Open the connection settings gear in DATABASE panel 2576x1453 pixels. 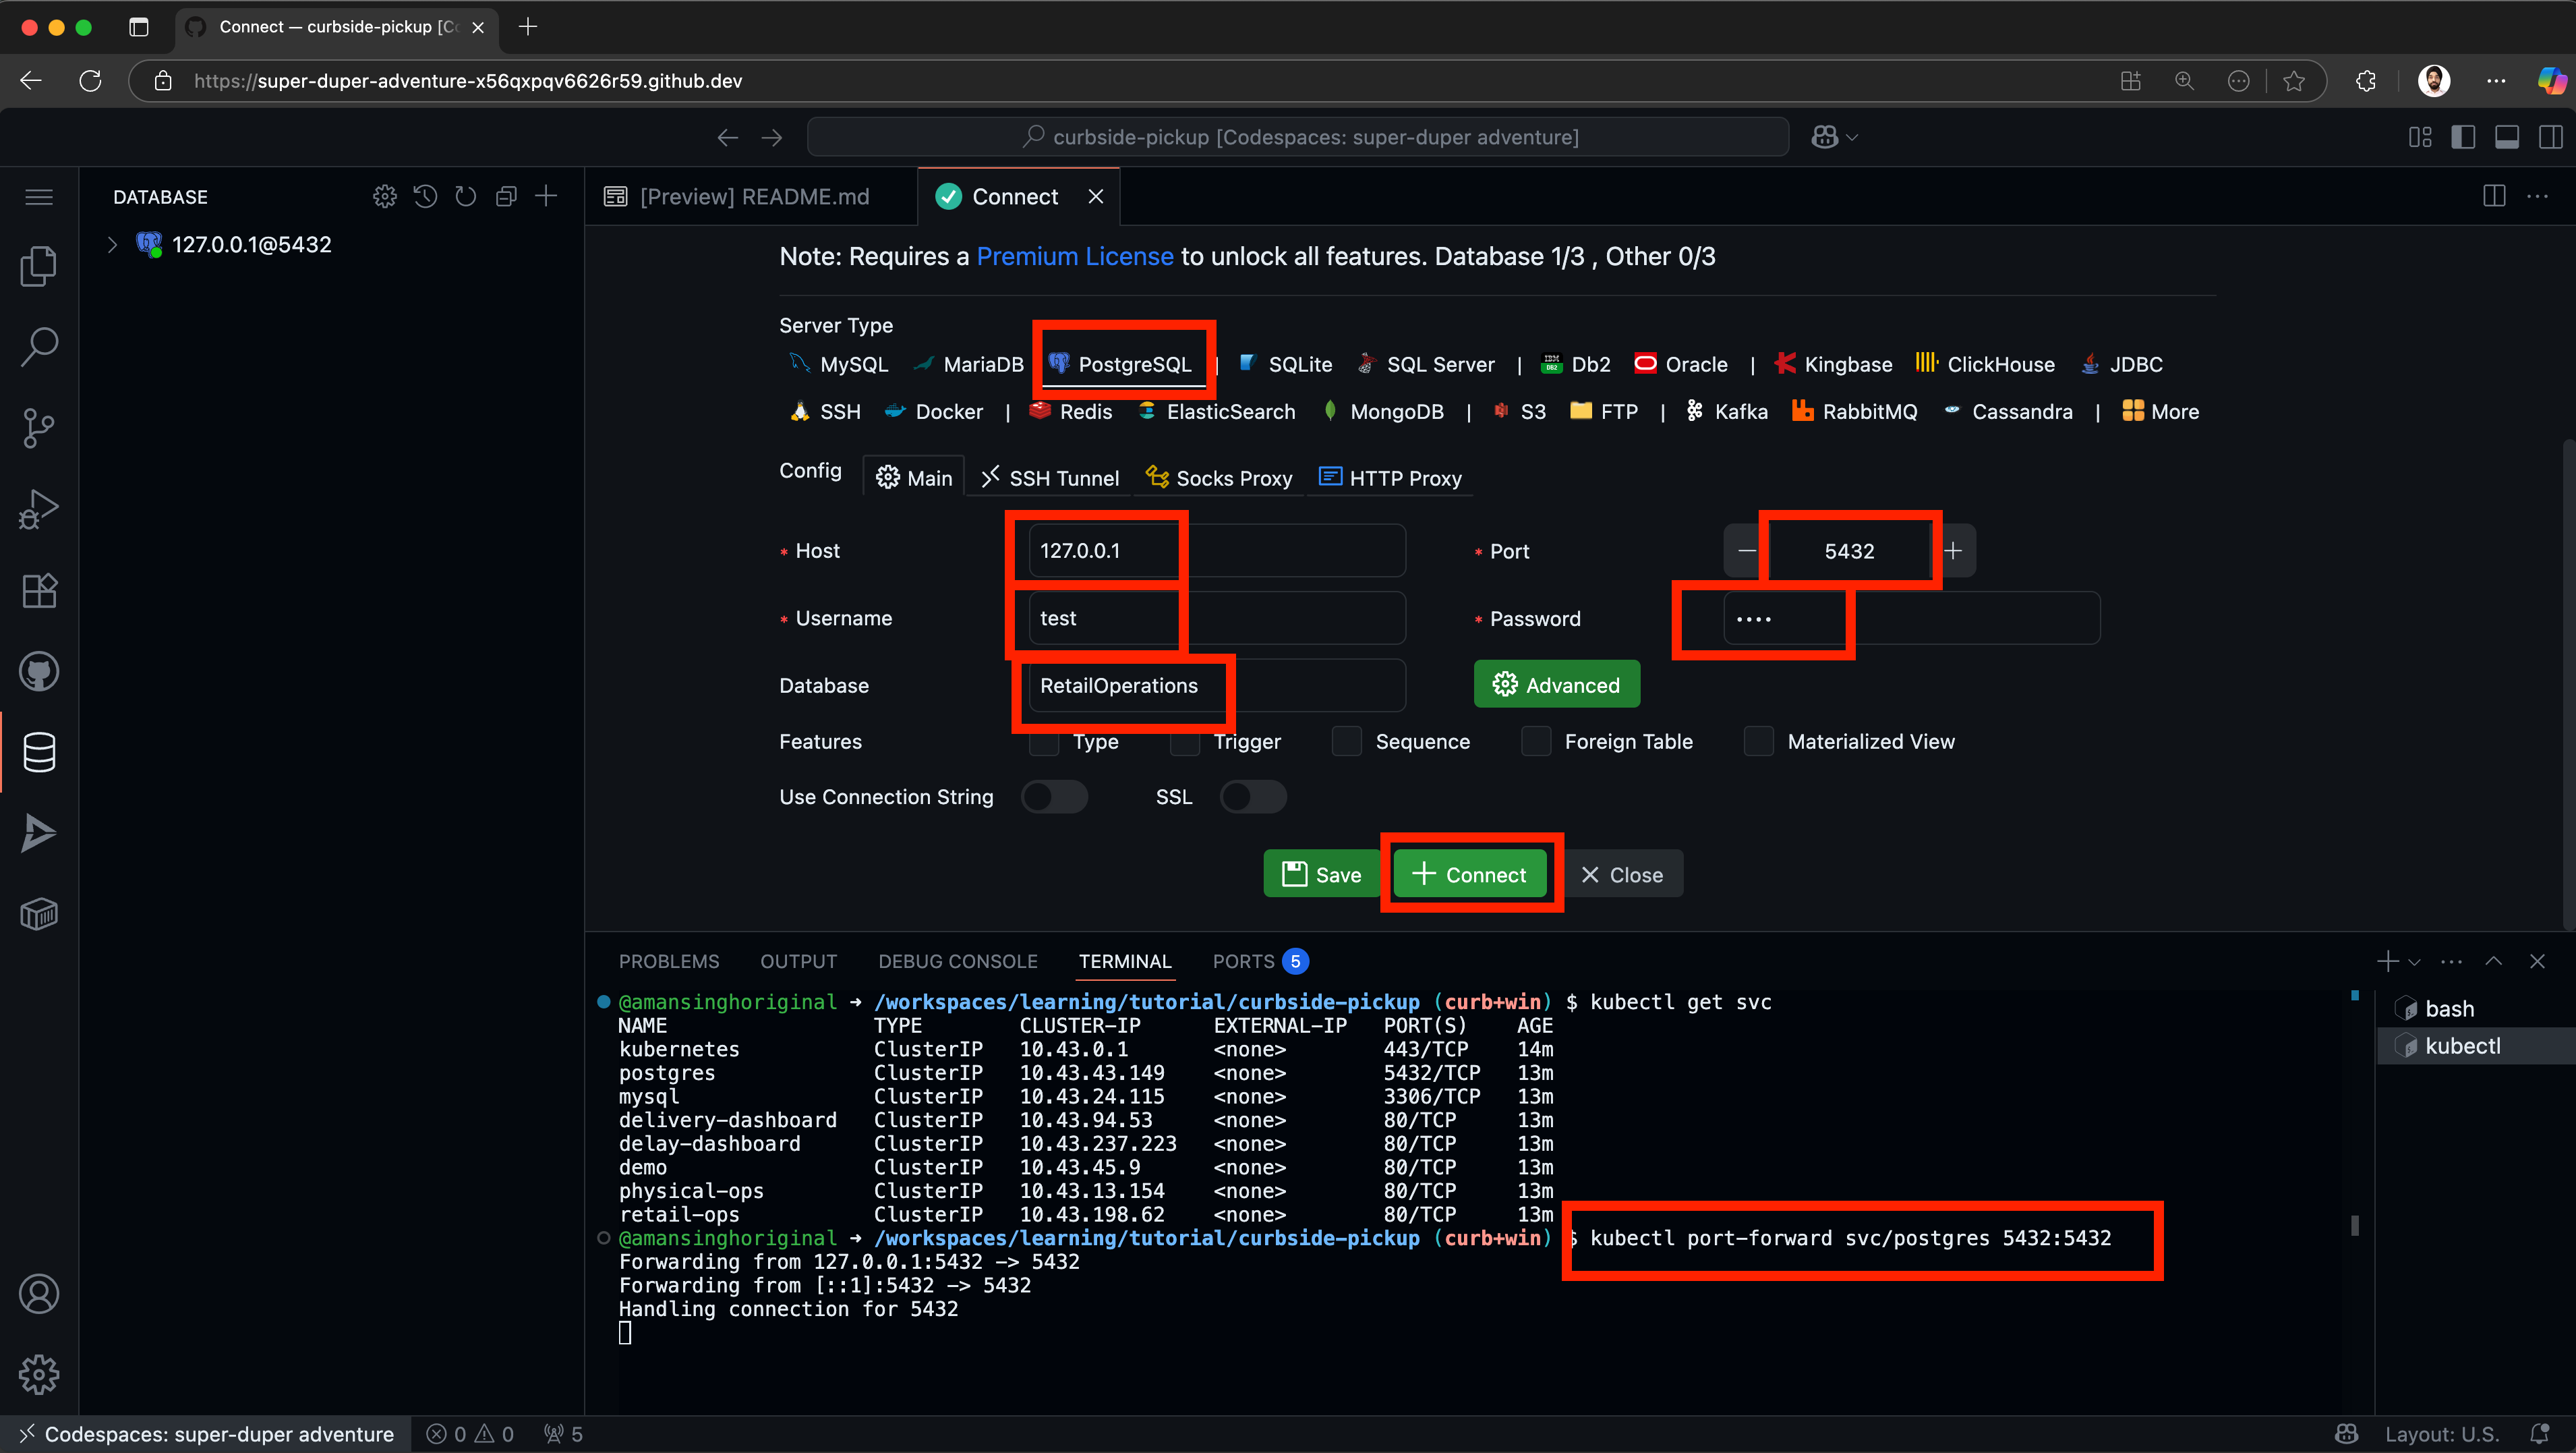pos(385,197)
